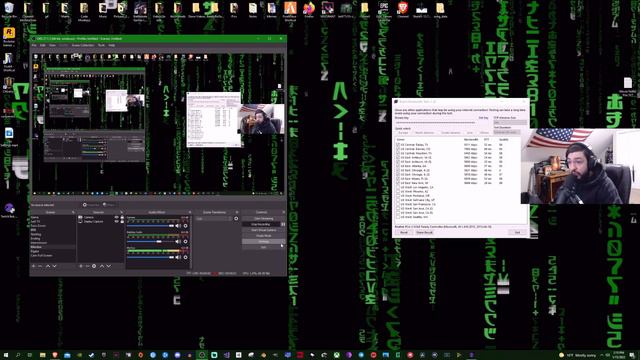Remove selected scene with minus icon
This screenshot has height=360, width=640.
(40, 266)
